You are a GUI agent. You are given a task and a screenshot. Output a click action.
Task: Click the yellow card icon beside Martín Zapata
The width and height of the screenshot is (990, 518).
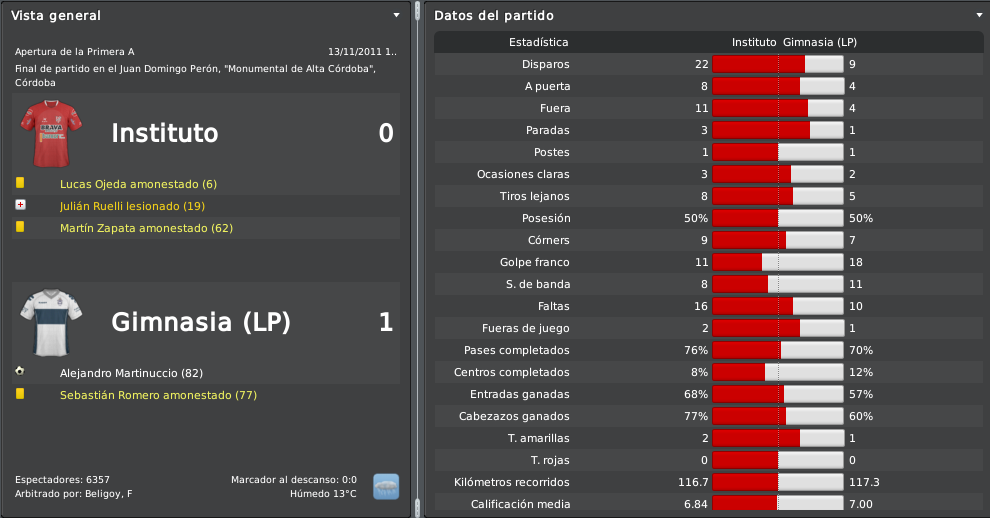(x=20, y=227)
